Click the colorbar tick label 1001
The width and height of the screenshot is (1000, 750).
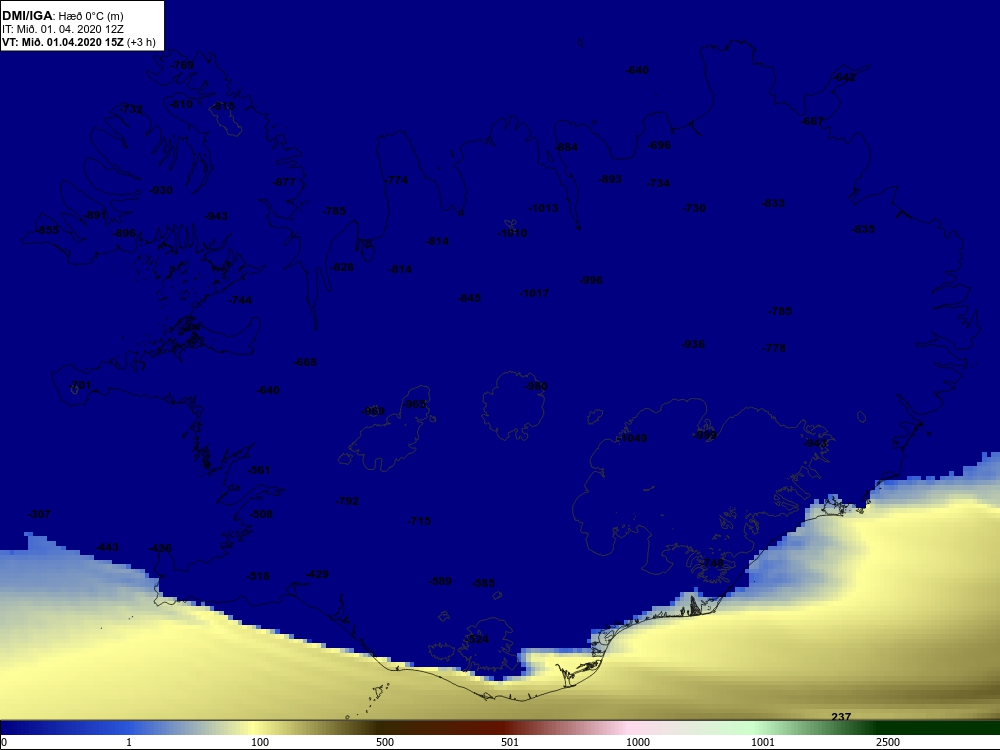pyautogui.click(x=763, y=742)
